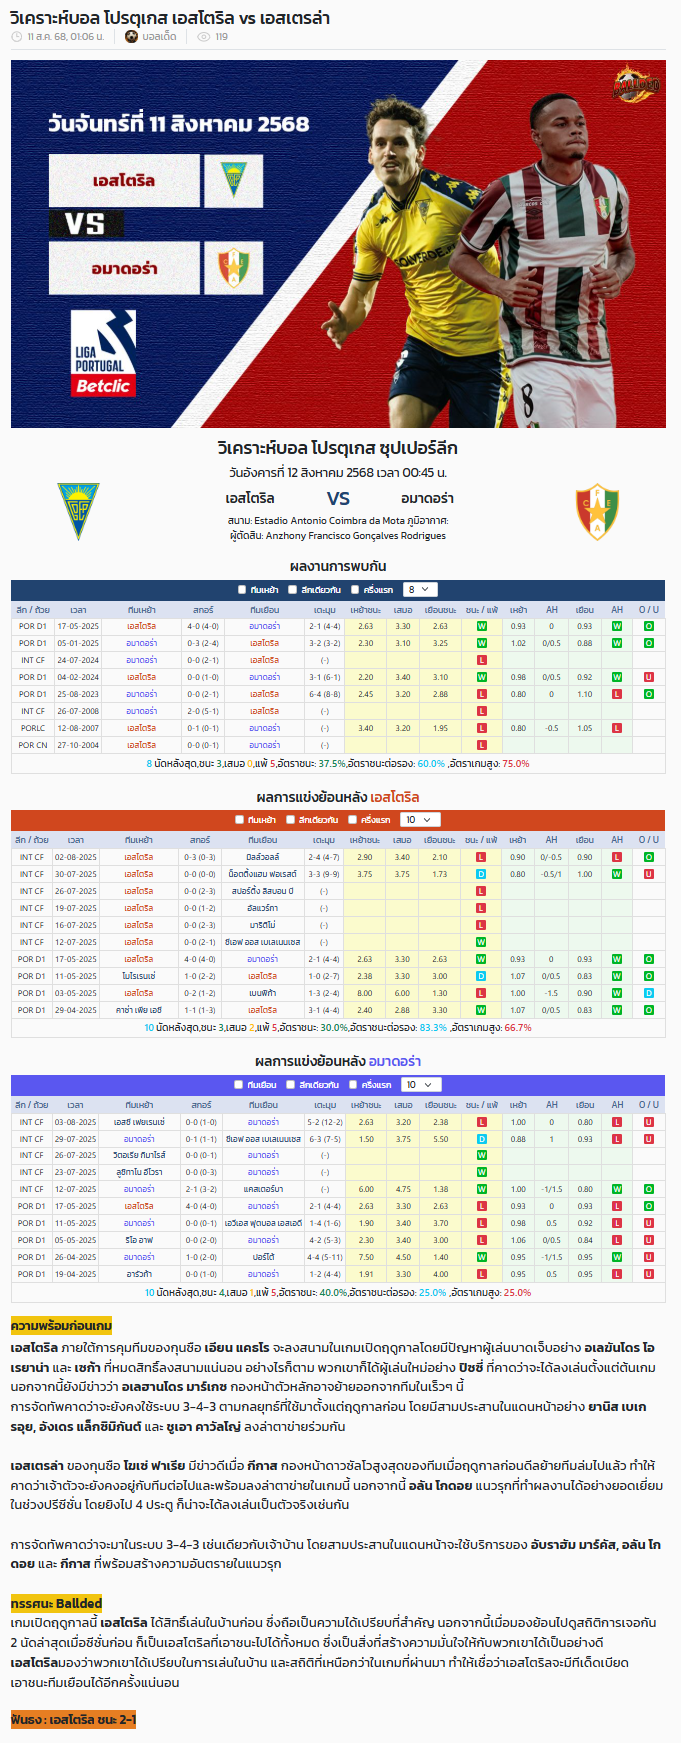The image size is (681, 1743).
Task: Click the มิลล์วอลล์ team link
Action: [263, 857]
